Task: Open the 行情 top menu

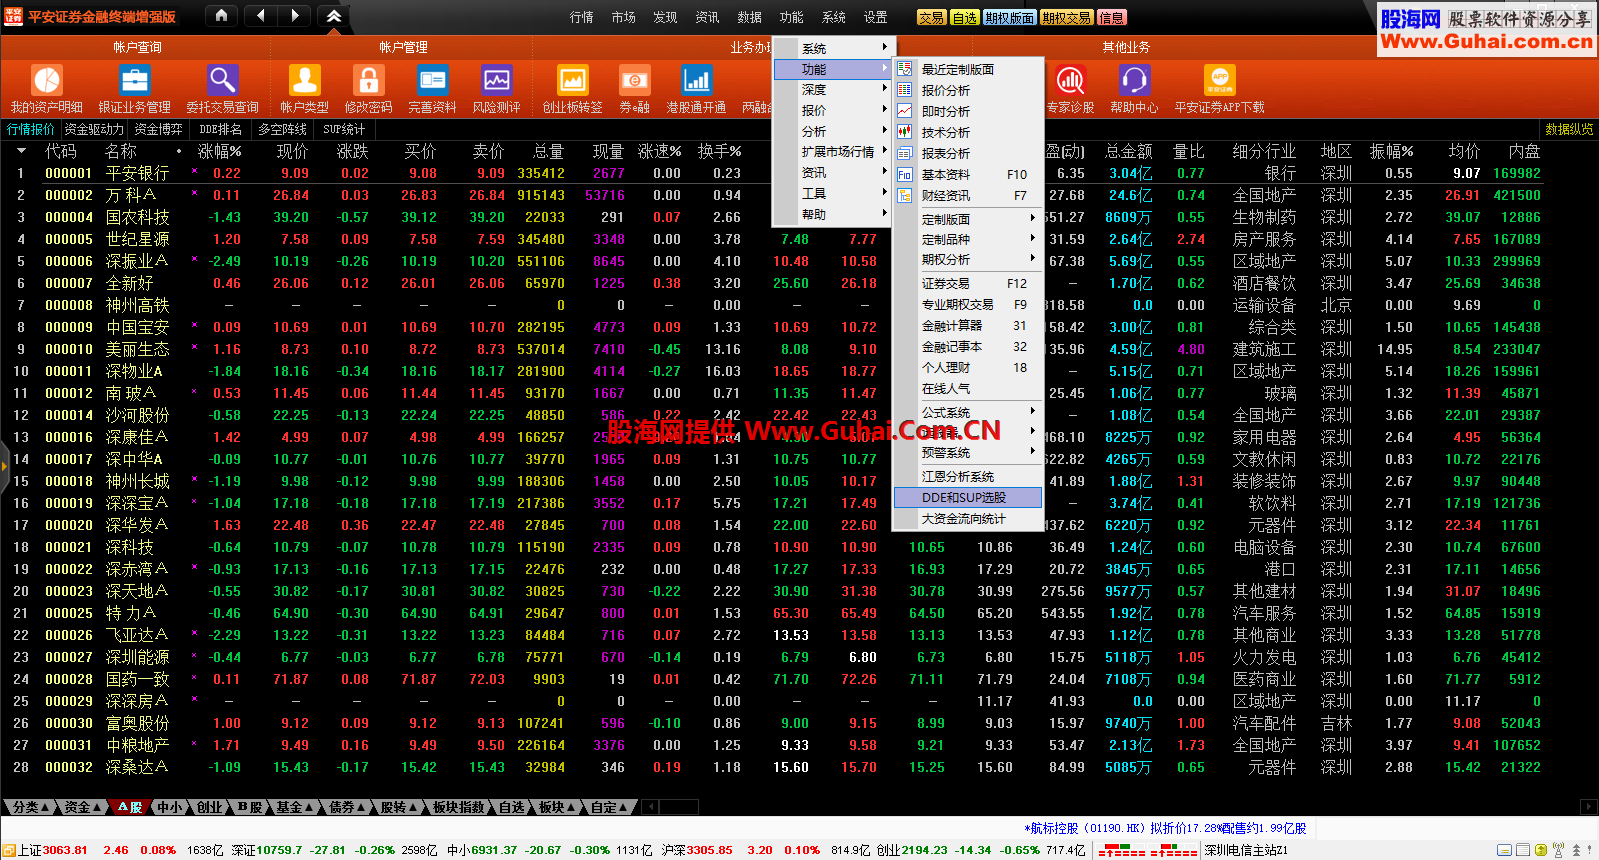Action: (581, 17)
